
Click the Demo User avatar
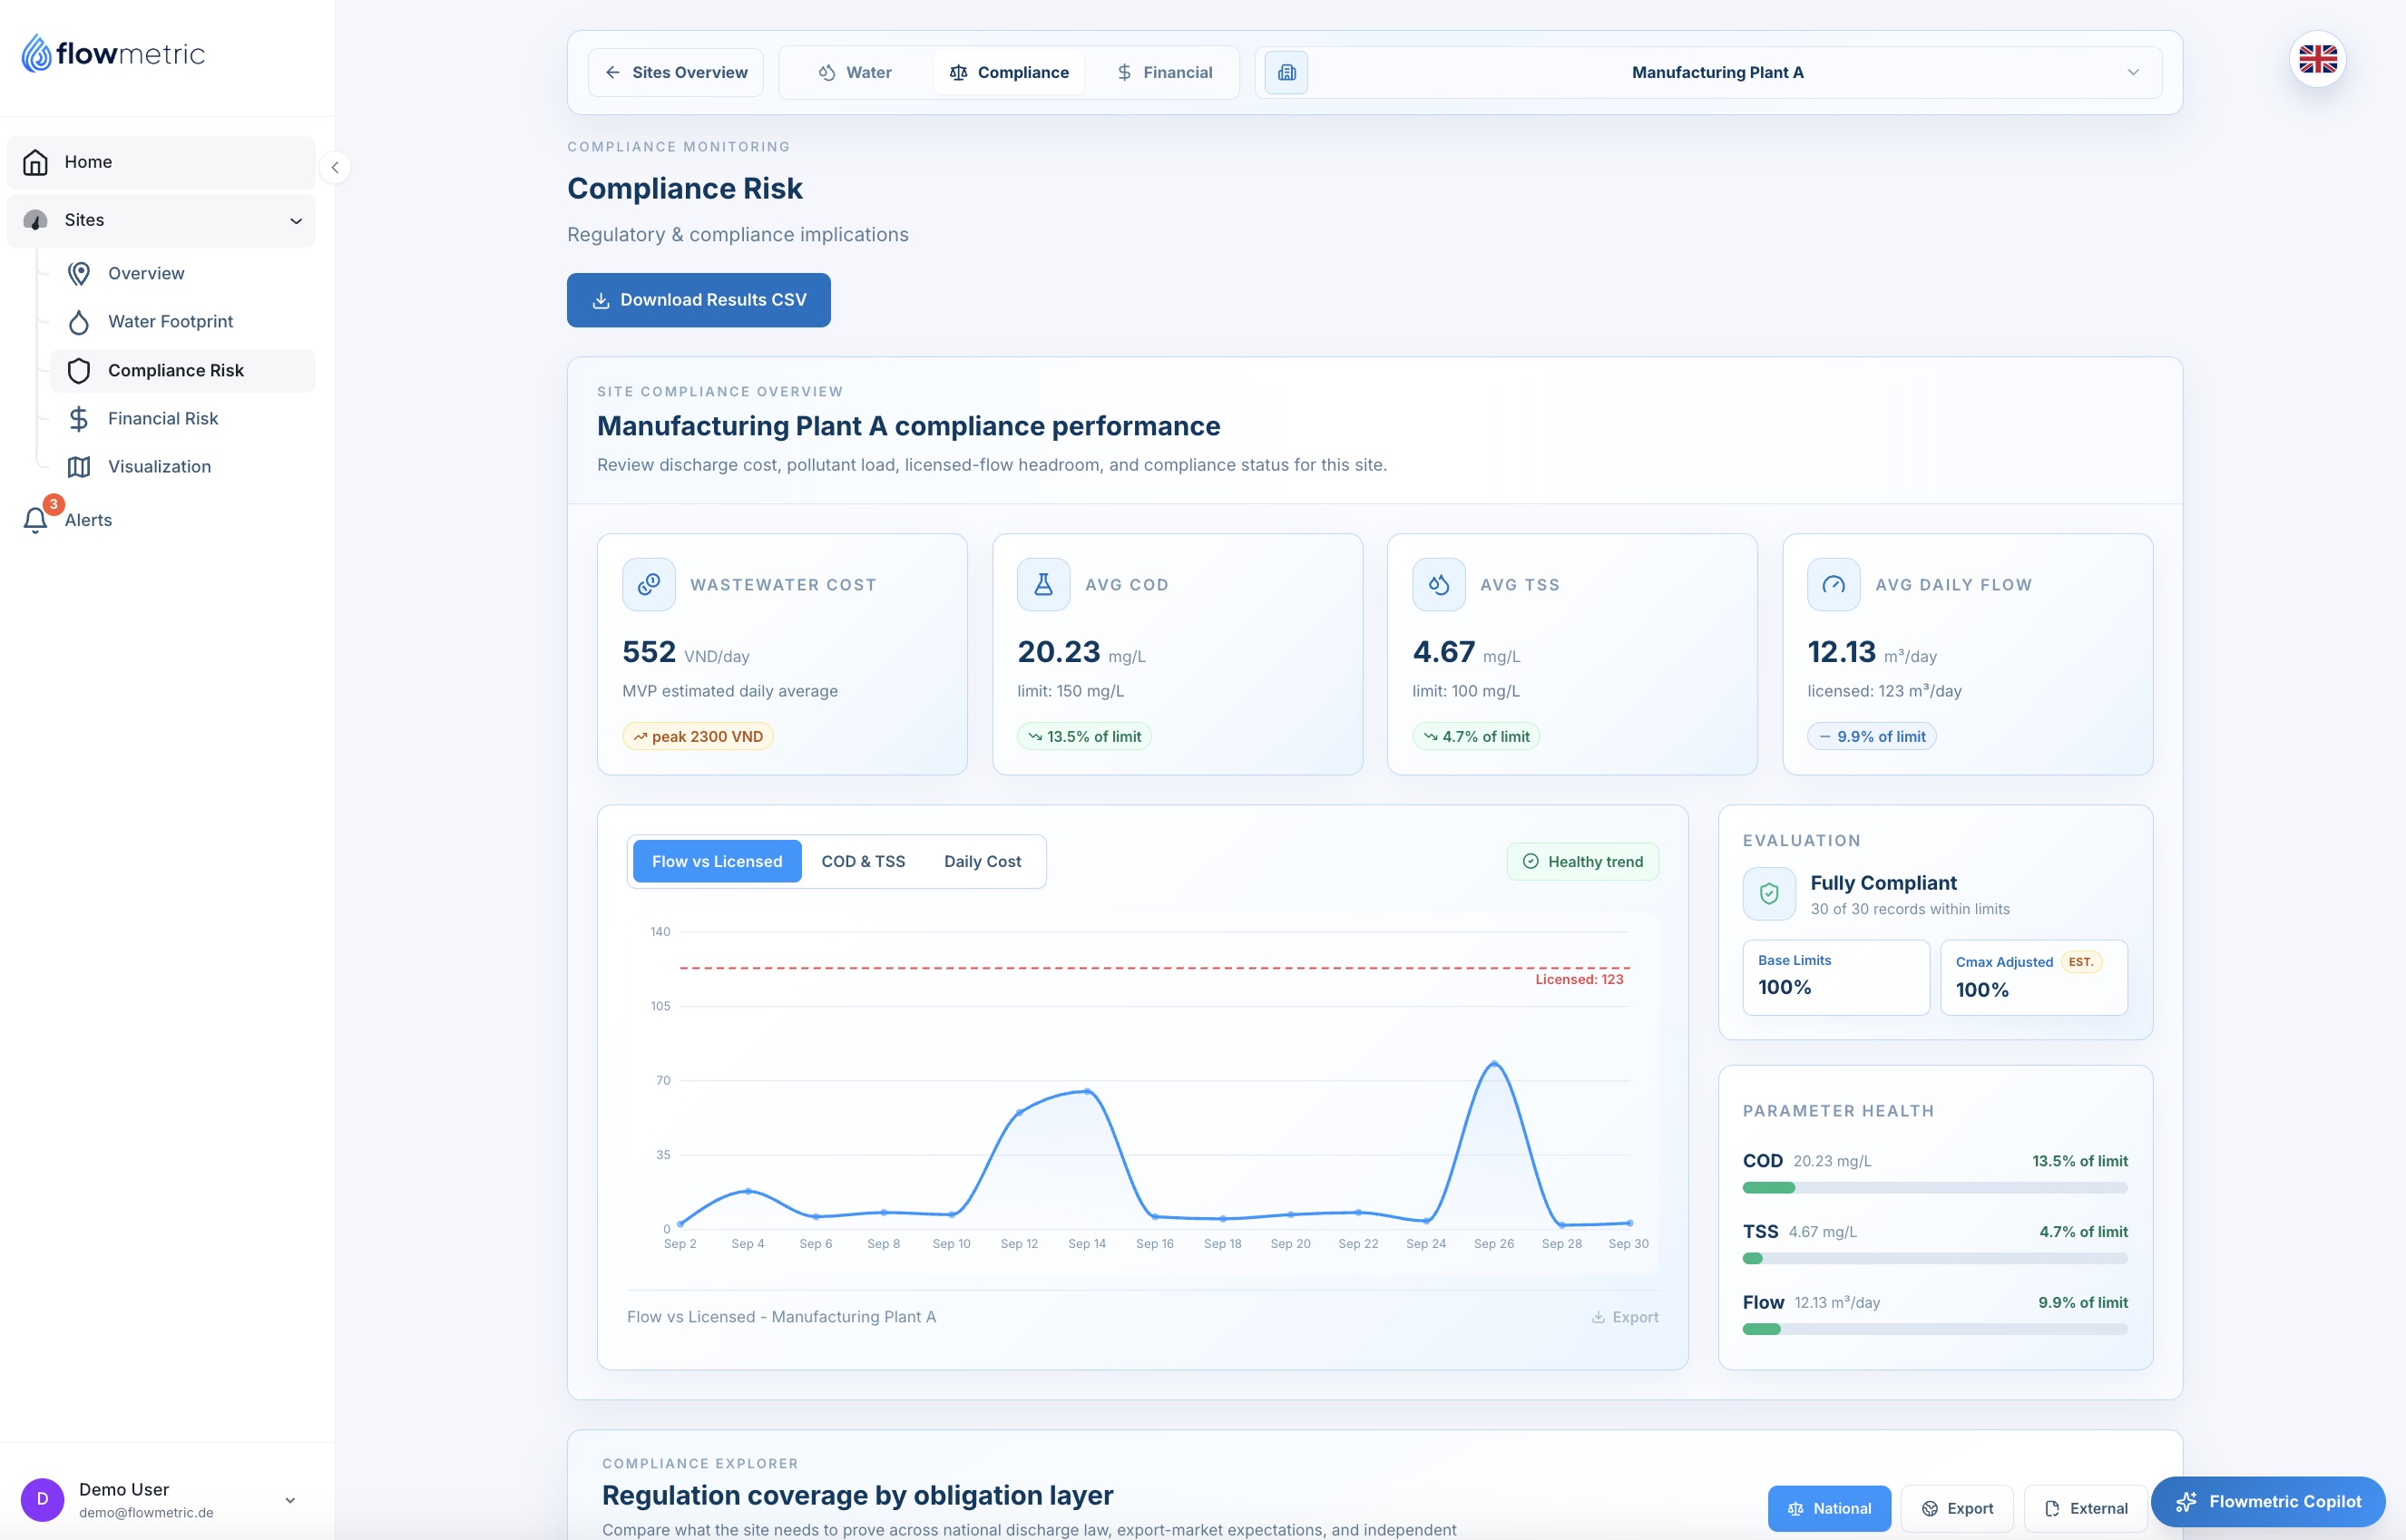(x=42, y=1499)
